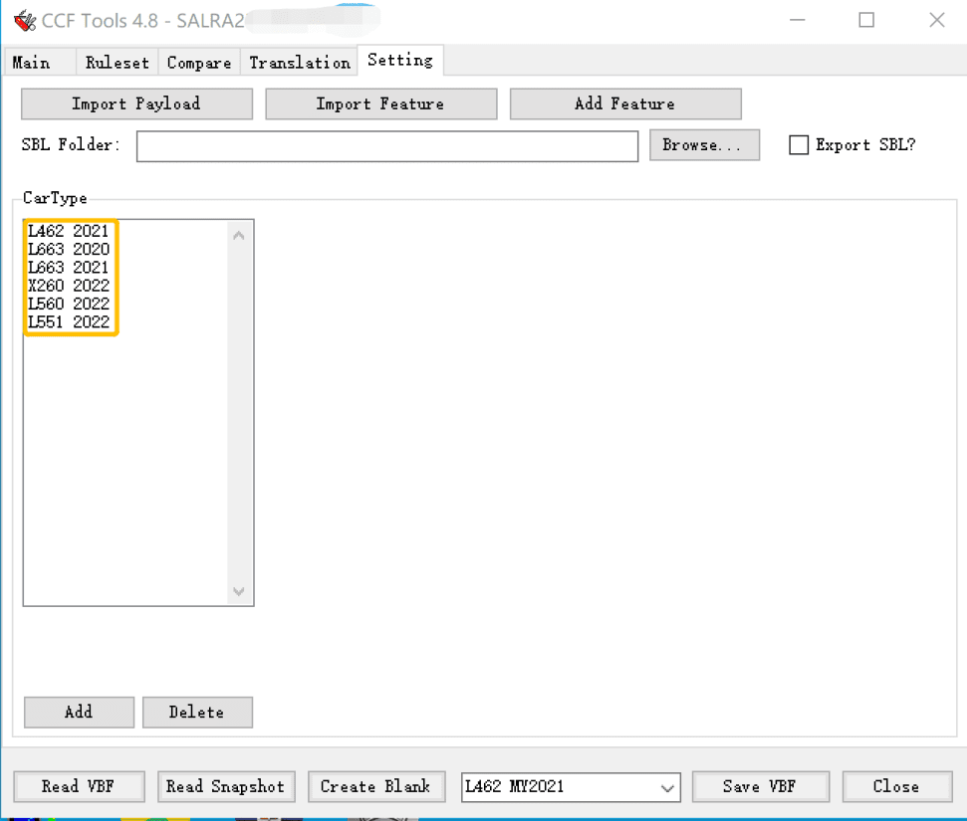Viewport: 967px width, 821px height.
Task: Click the CCF Tools app icon in title bar
Action: tap(25, 20)
